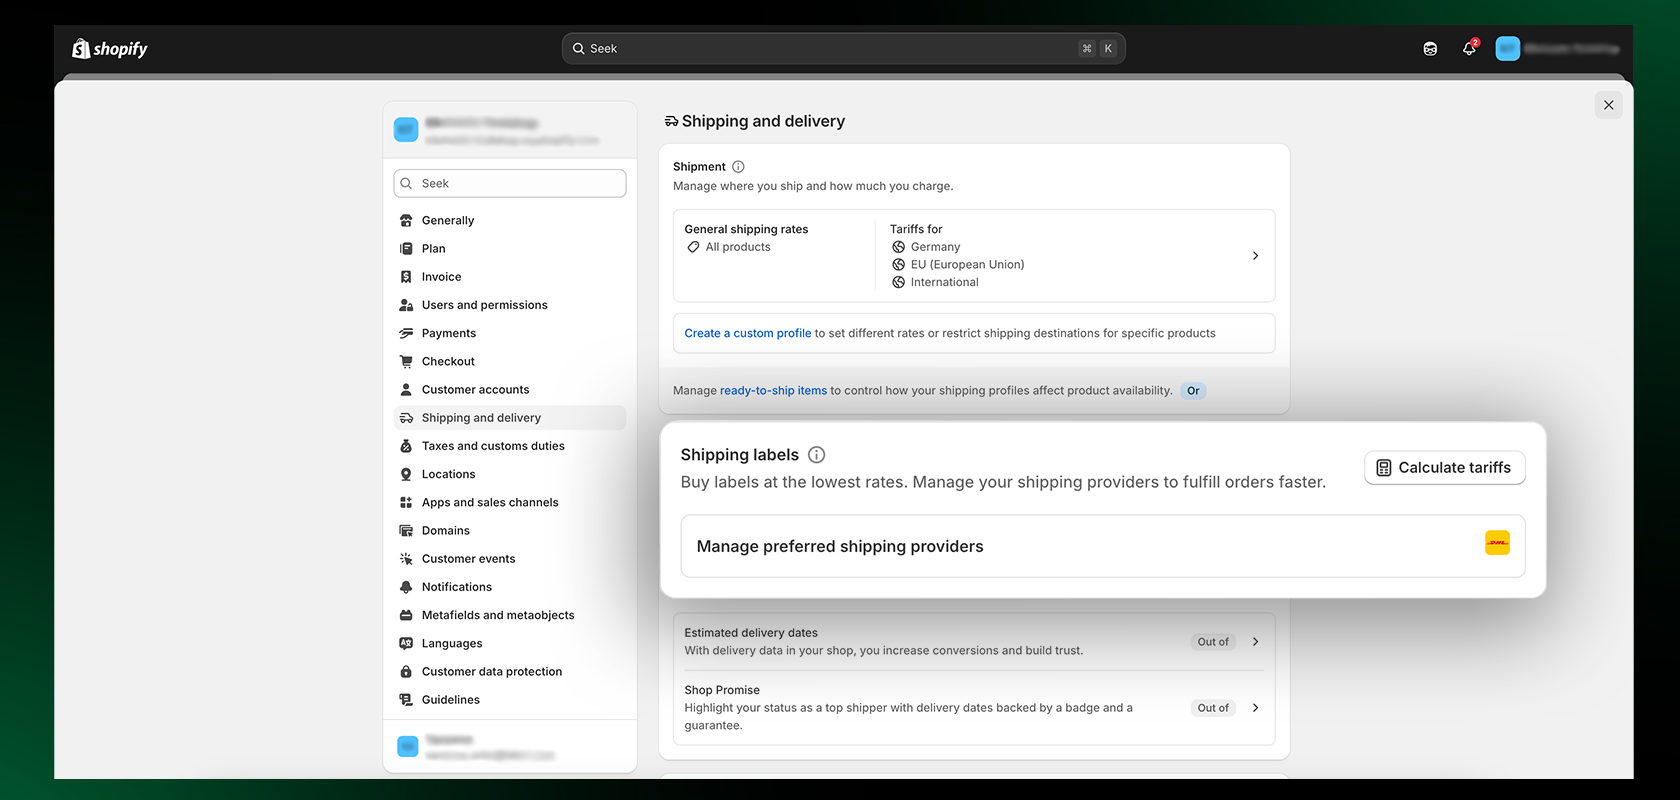The height and width of the screenshot is (800, 1680).
Task: Click the Users and permissions icon
Action: [406, 305]
